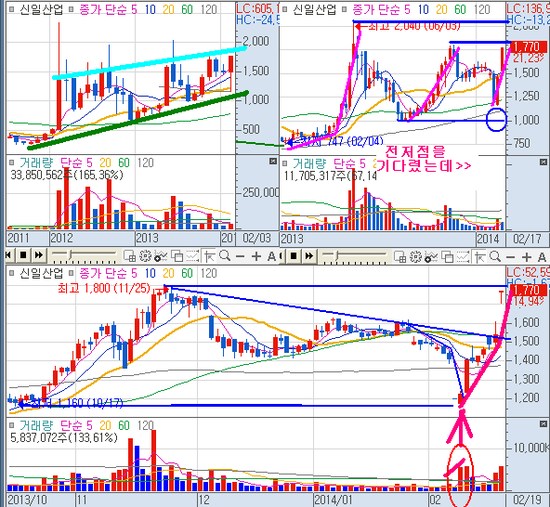Image resolution: width=550 pixels, height=507 pixels.
Task: Open chart layout grid icon in left toolbar
Action: pos(129,256)
